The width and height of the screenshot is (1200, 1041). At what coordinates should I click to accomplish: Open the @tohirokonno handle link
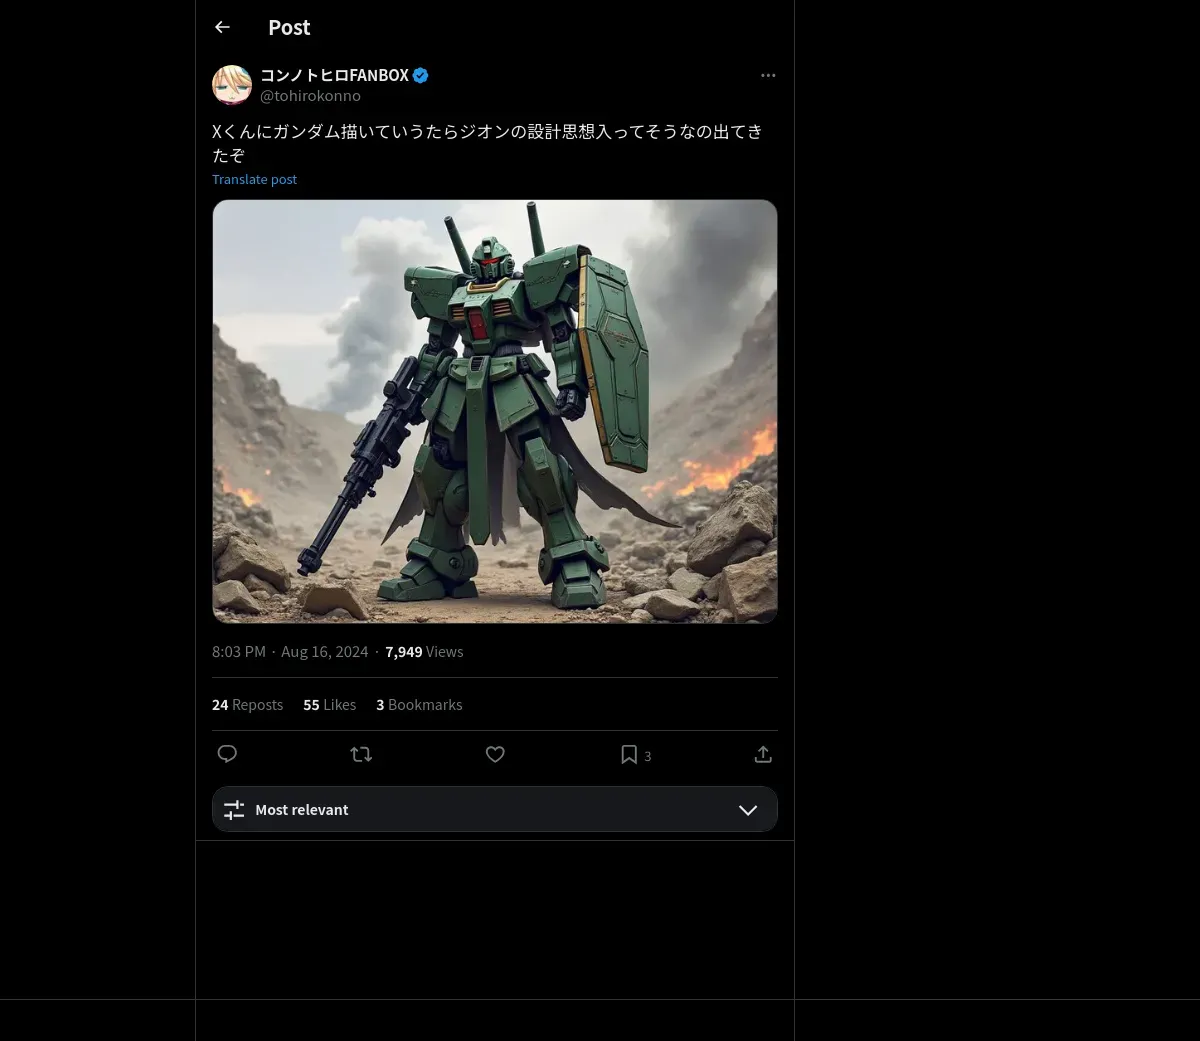310,96
